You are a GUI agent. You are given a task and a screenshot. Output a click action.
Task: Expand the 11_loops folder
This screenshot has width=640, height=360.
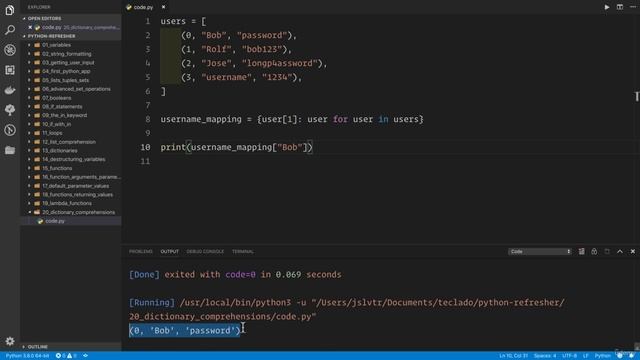[52, 133]
